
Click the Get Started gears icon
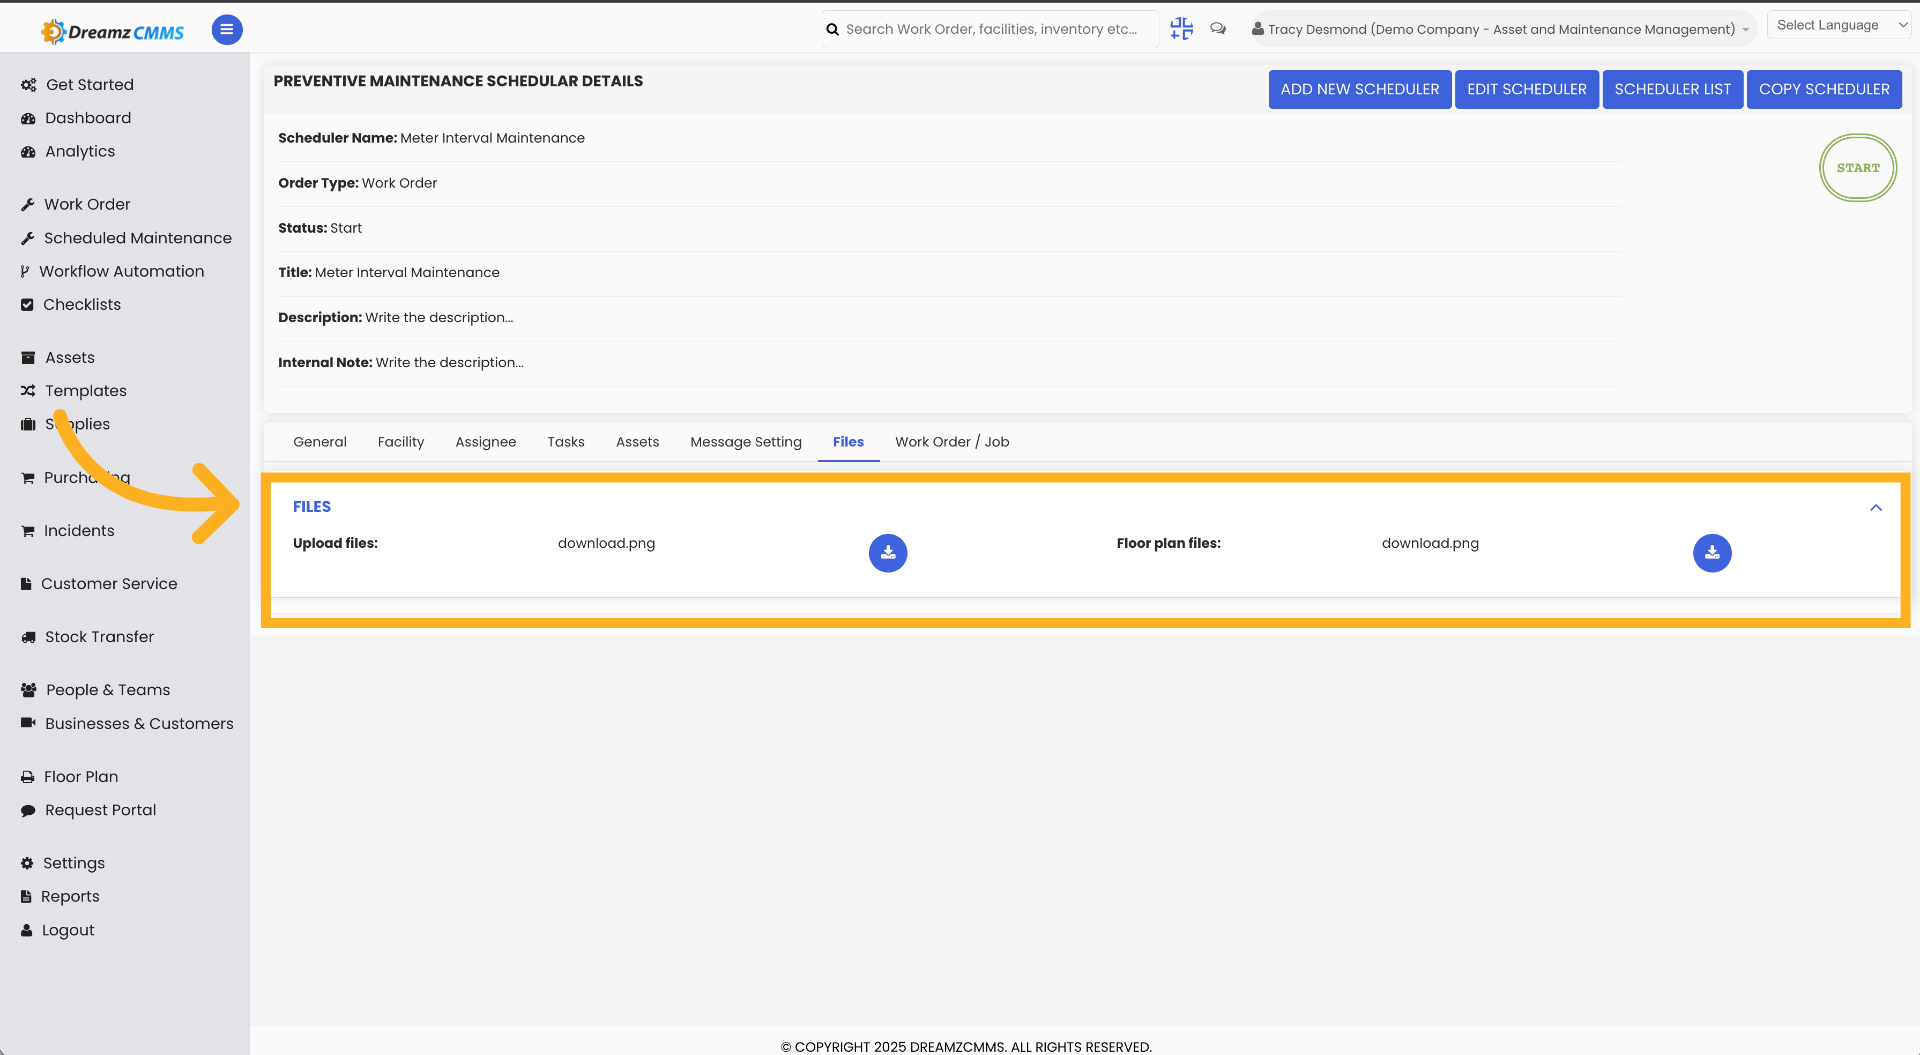click(x=28, y=85)
